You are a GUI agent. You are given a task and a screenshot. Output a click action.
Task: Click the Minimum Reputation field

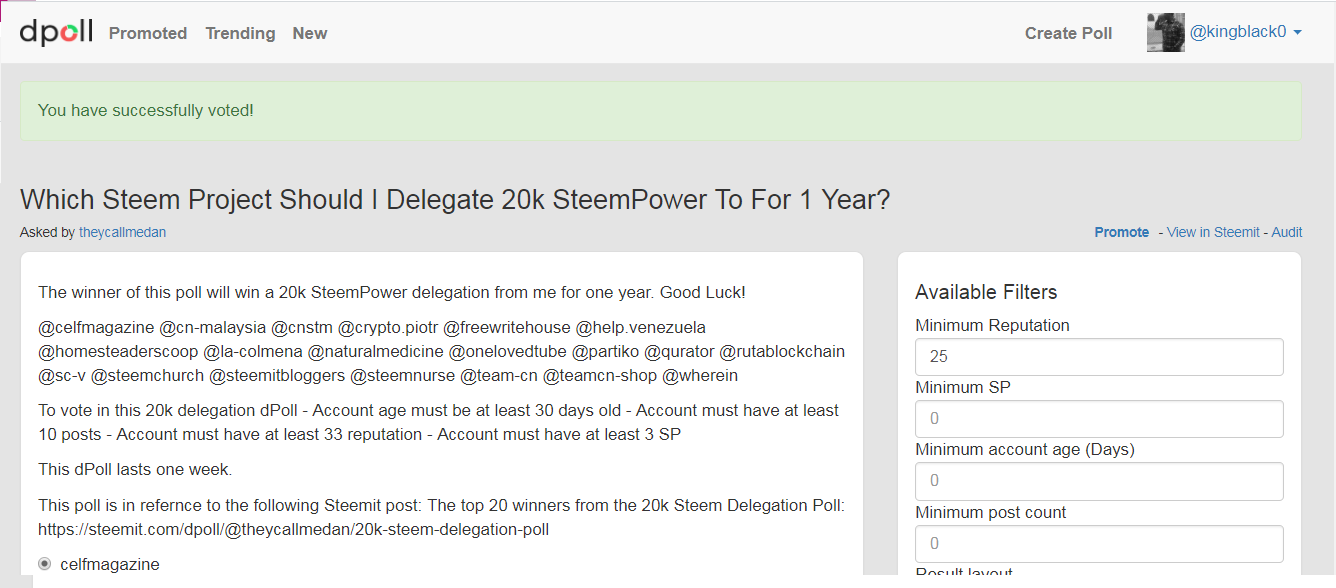tap(1099, 356)
